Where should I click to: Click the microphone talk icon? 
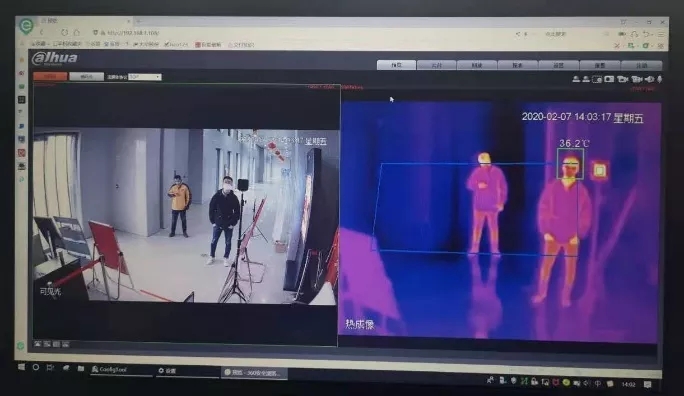tap(660, 79)
